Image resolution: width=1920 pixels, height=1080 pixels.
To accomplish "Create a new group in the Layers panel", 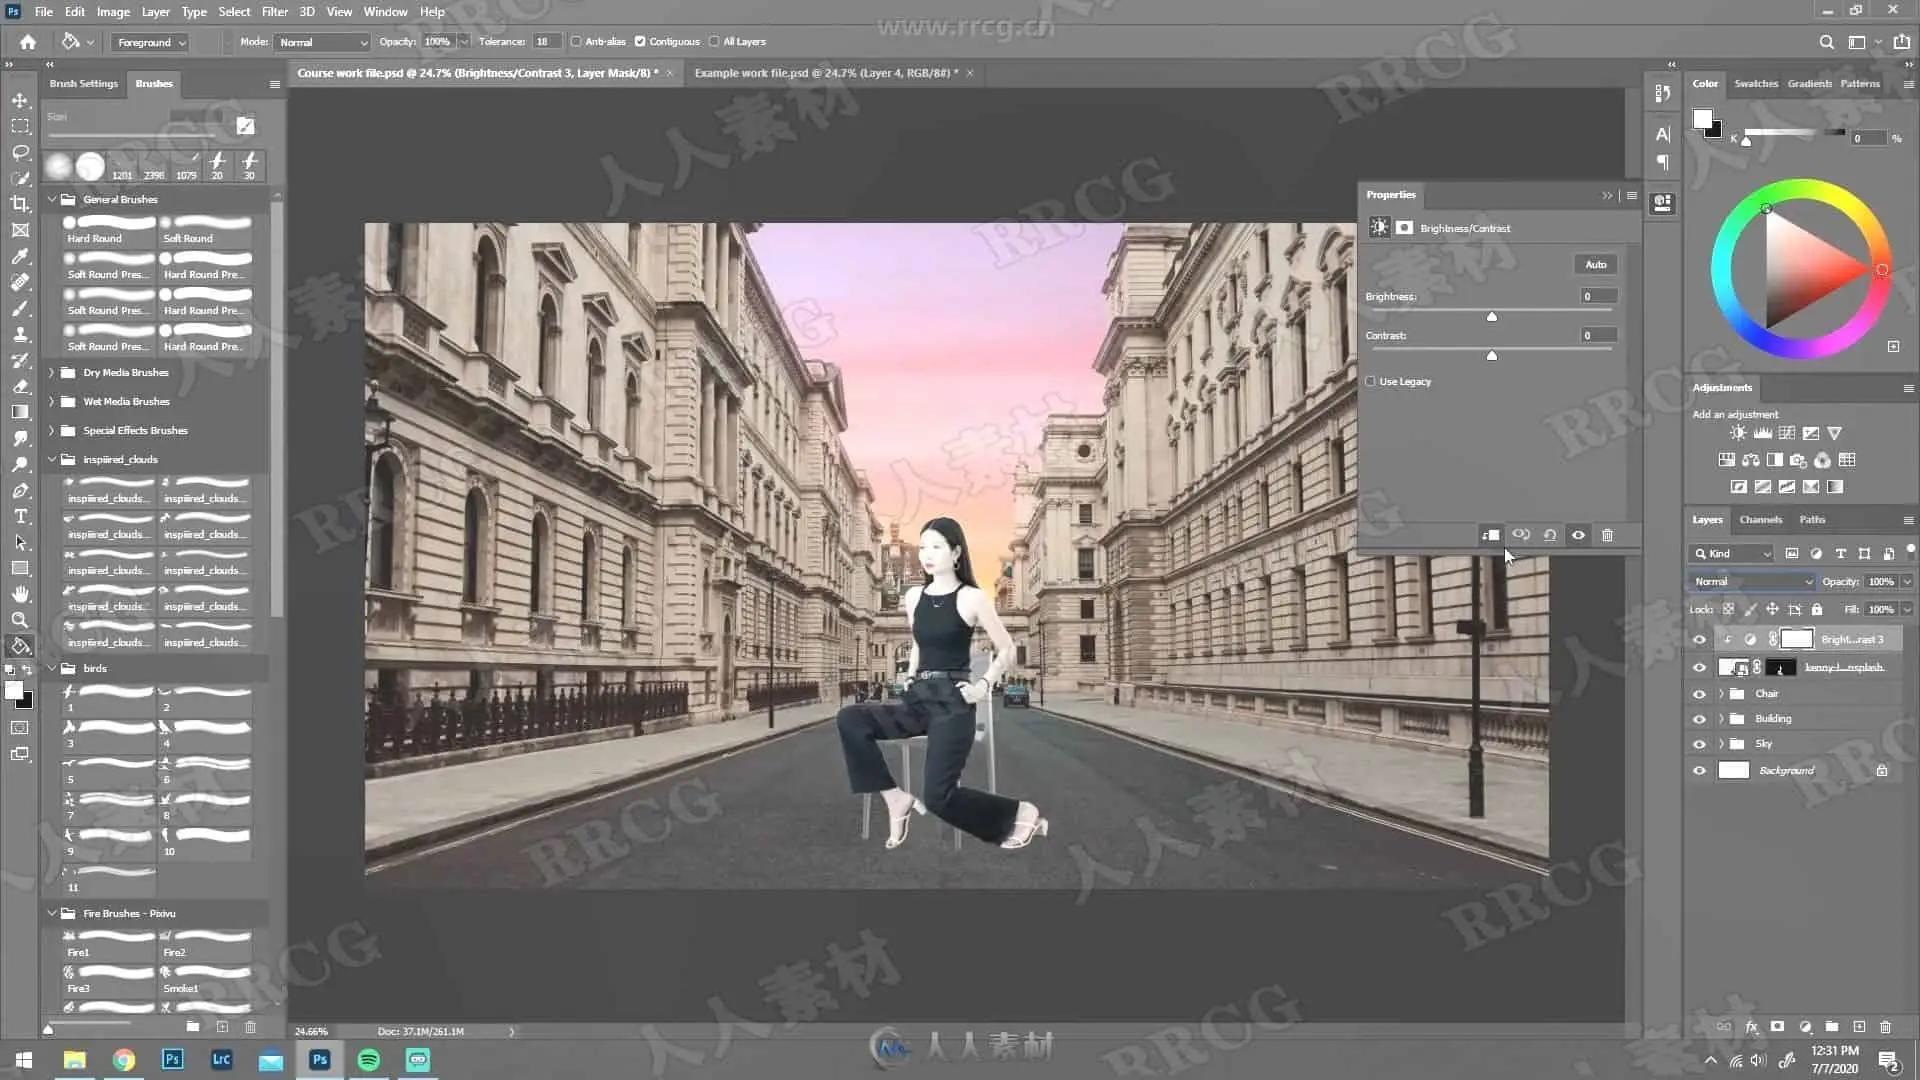I will pos(1832,1027).
